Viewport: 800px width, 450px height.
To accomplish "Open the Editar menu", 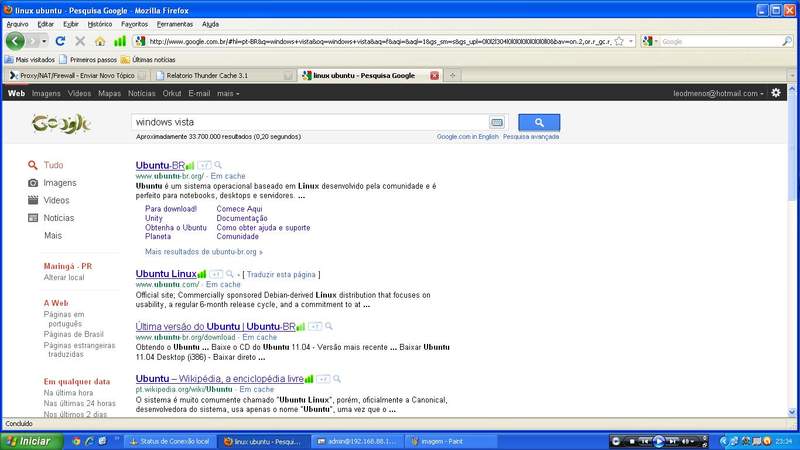I will point(45,24).
